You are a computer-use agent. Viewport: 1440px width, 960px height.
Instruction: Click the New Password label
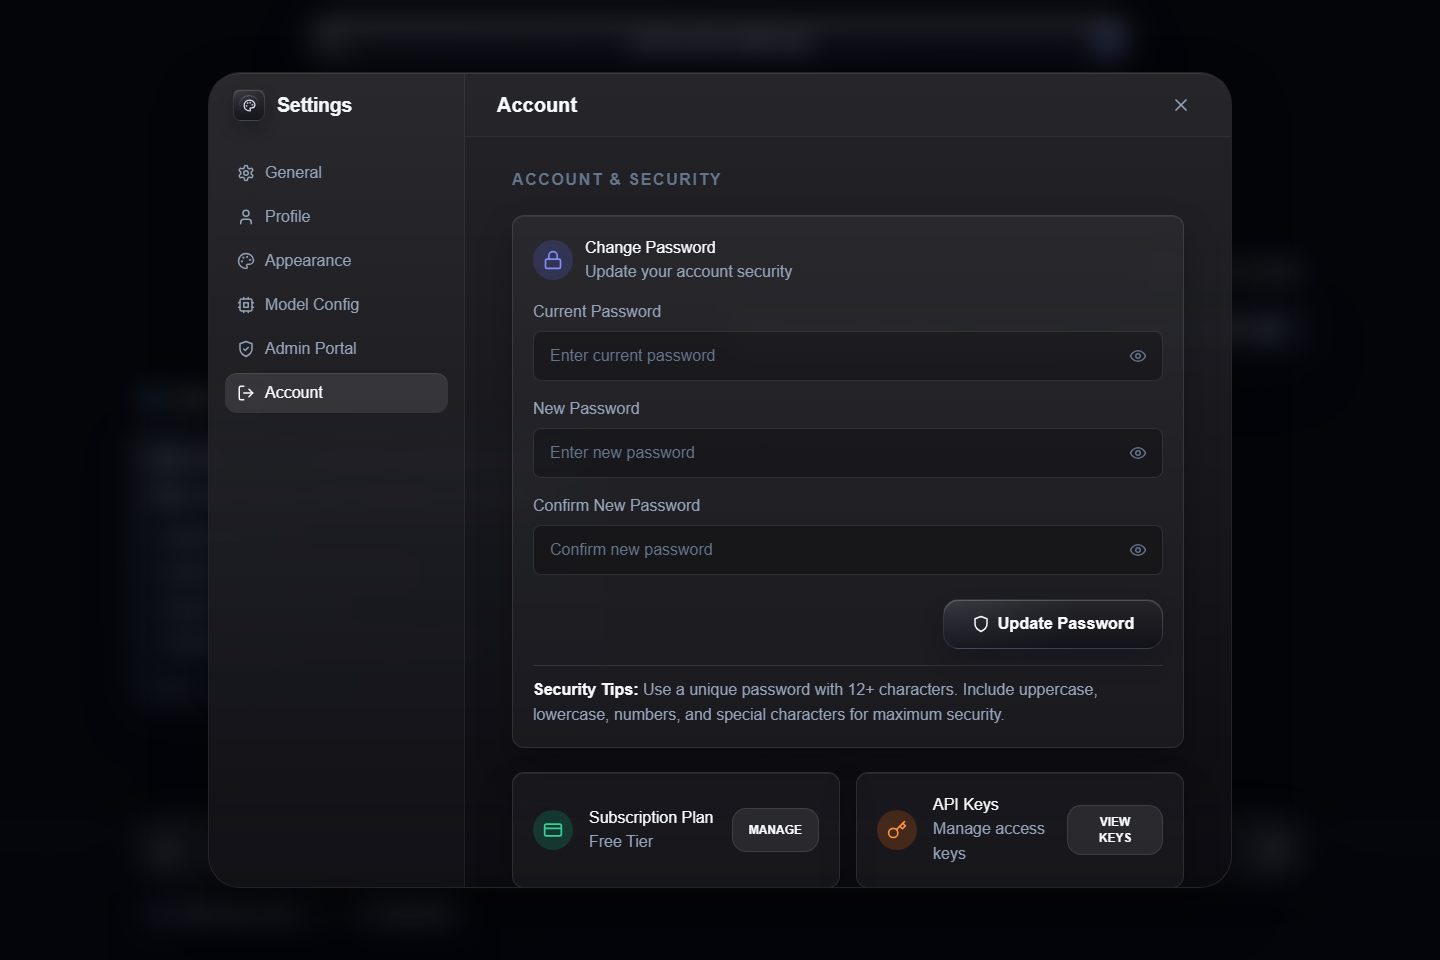[x=586, y=408]
